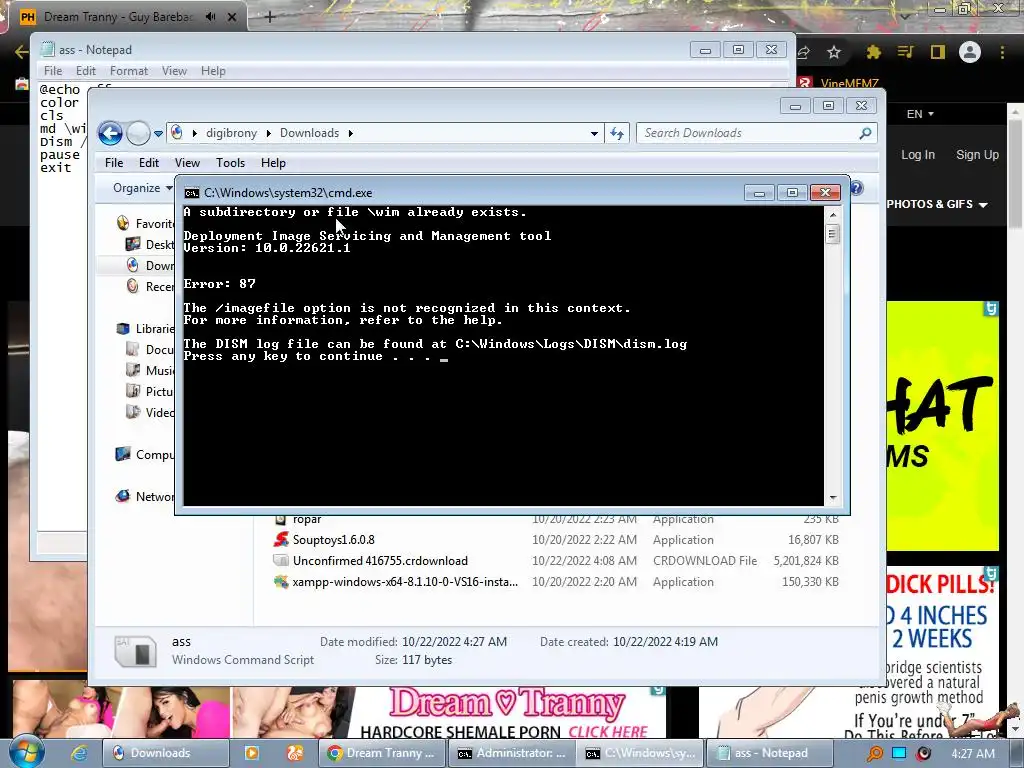Open Explorer's Help menu
Screen dimensions: 1024x768
[273, 163]
